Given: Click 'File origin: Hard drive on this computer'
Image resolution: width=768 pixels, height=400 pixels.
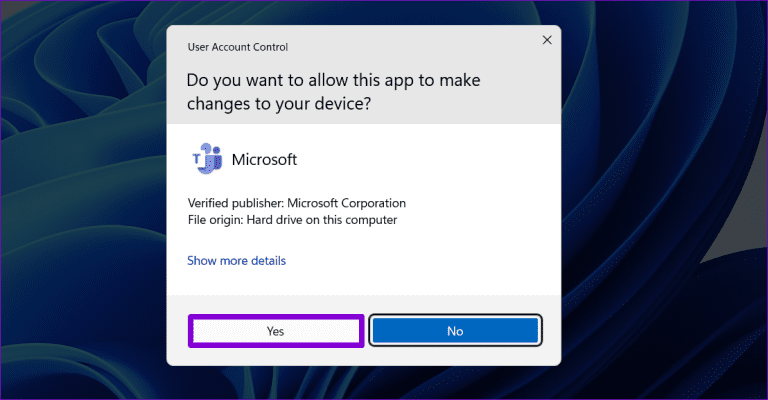Looking at the screenshot, I should point(292,220).
